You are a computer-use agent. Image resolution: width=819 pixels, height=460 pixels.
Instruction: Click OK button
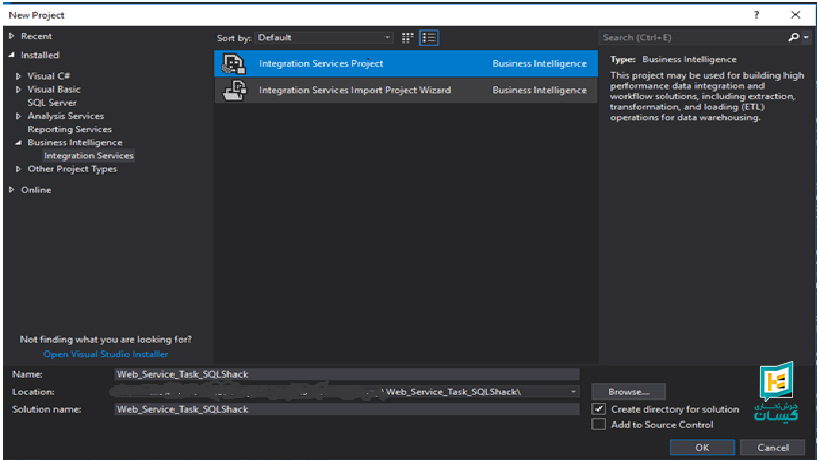pos(702,447)
